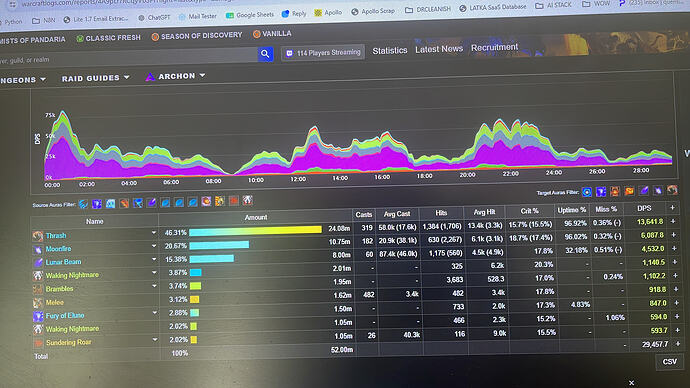The height and width of the screenshot is (388, 690).
Task: Open the Recruitment menu item
Action: click(x=495, y=47)
